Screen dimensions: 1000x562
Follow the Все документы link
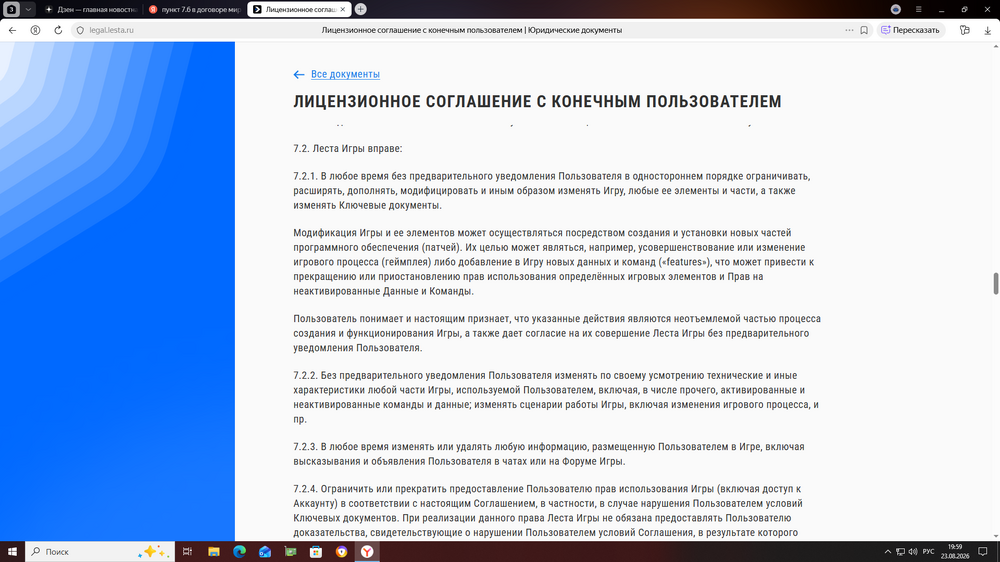[345, 74]
